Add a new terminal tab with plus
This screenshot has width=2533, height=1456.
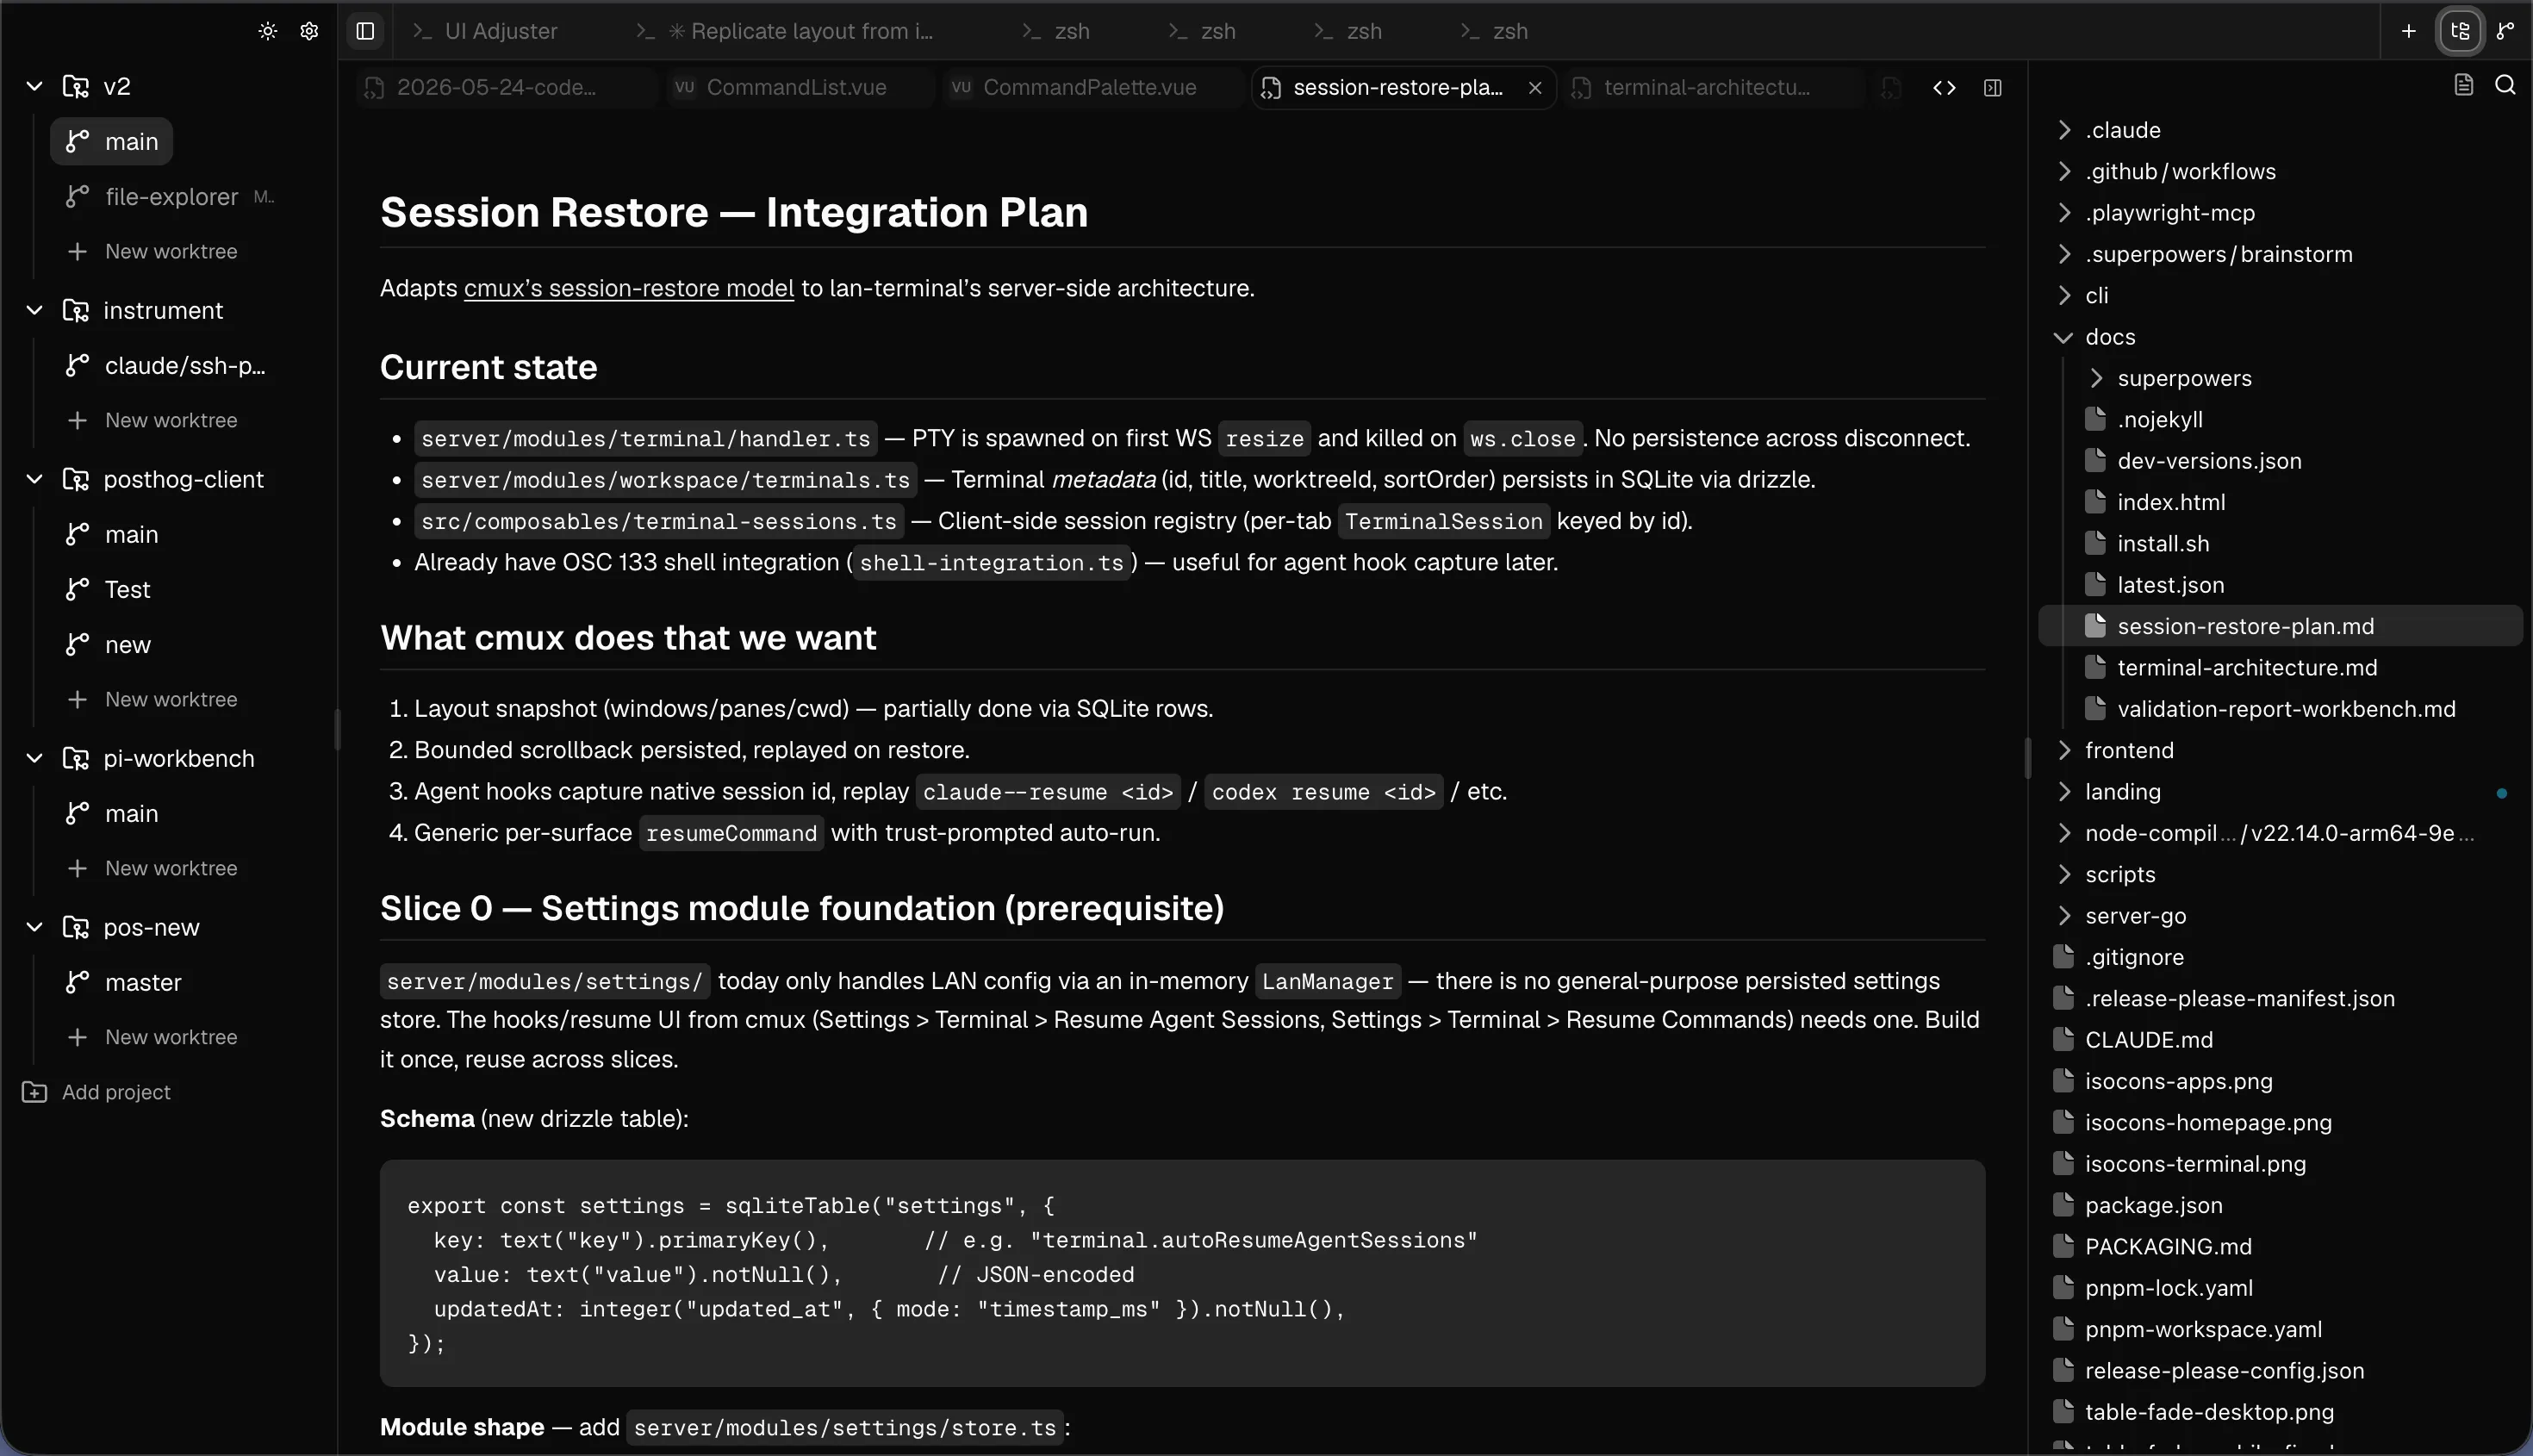tap(2408, 31)
